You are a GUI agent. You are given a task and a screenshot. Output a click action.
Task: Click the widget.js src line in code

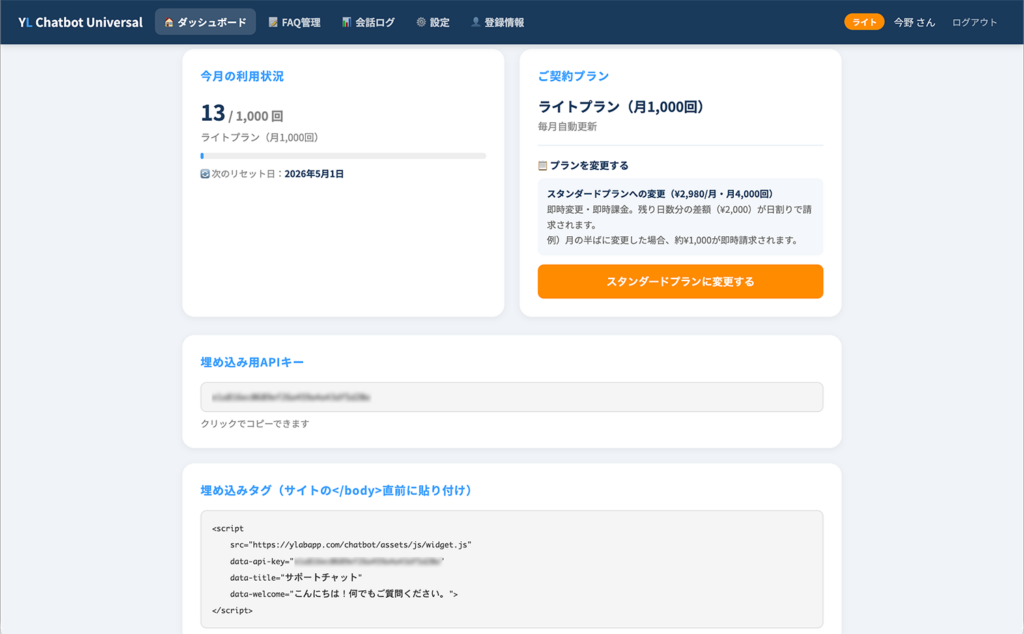[351, 545]
